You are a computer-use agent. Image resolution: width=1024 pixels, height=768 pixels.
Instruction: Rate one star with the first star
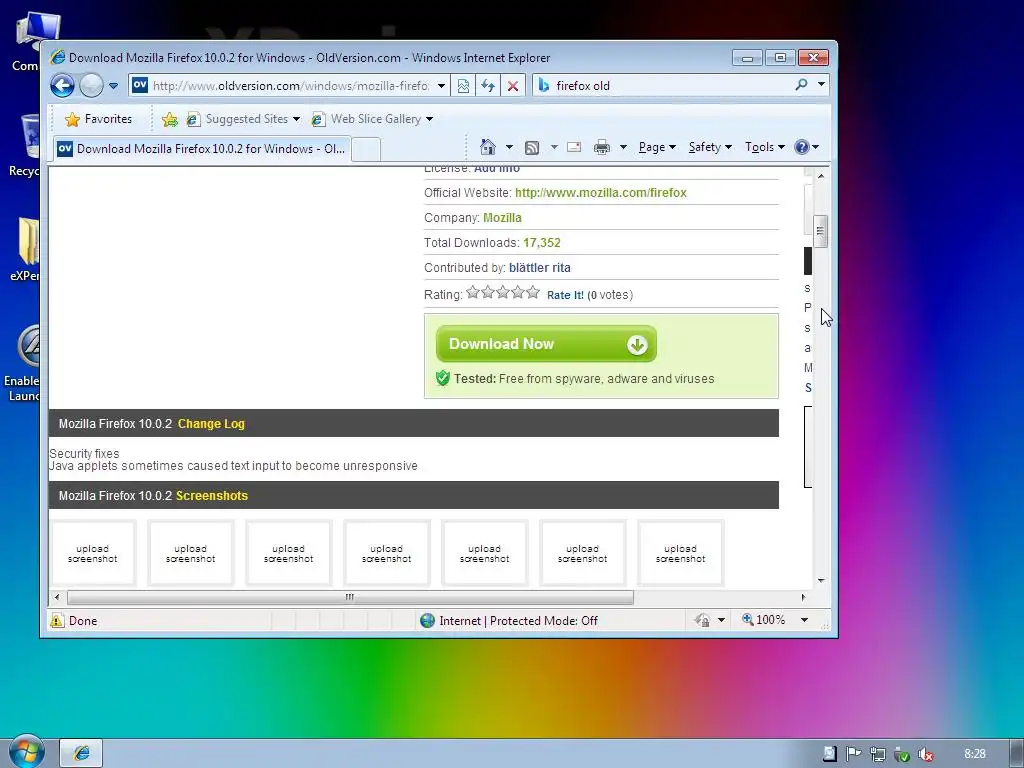coord(473,292)
